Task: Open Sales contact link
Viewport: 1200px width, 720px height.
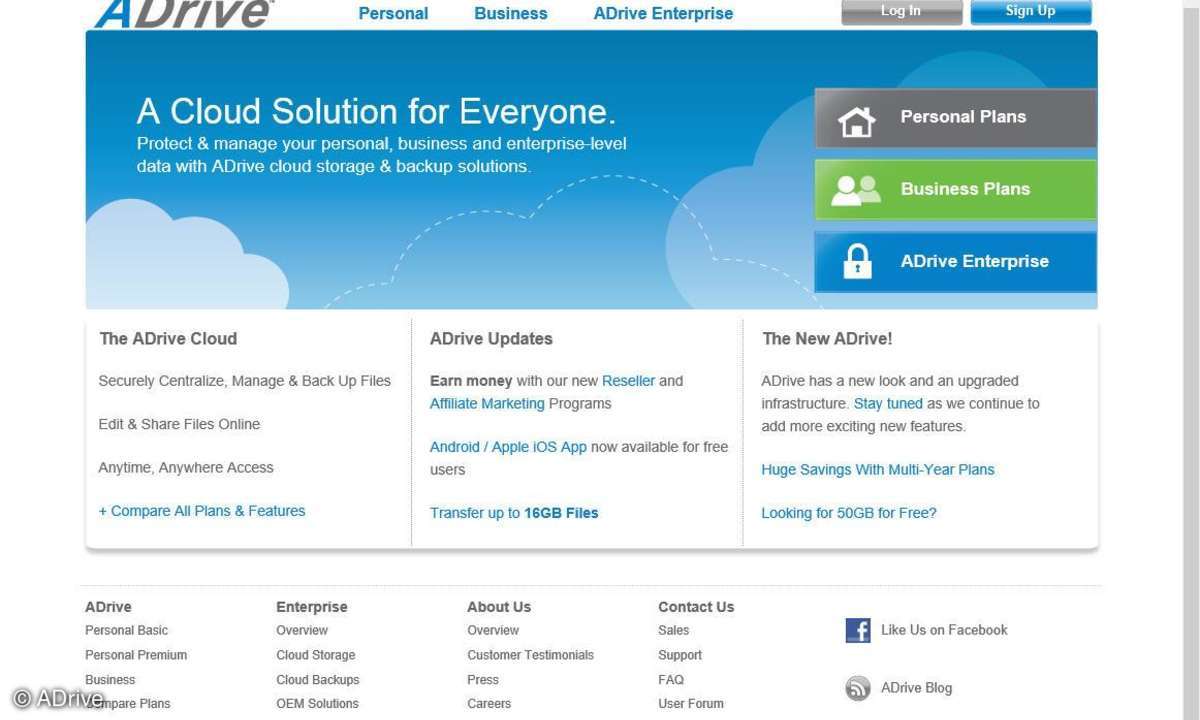Action: coord(673,630)
